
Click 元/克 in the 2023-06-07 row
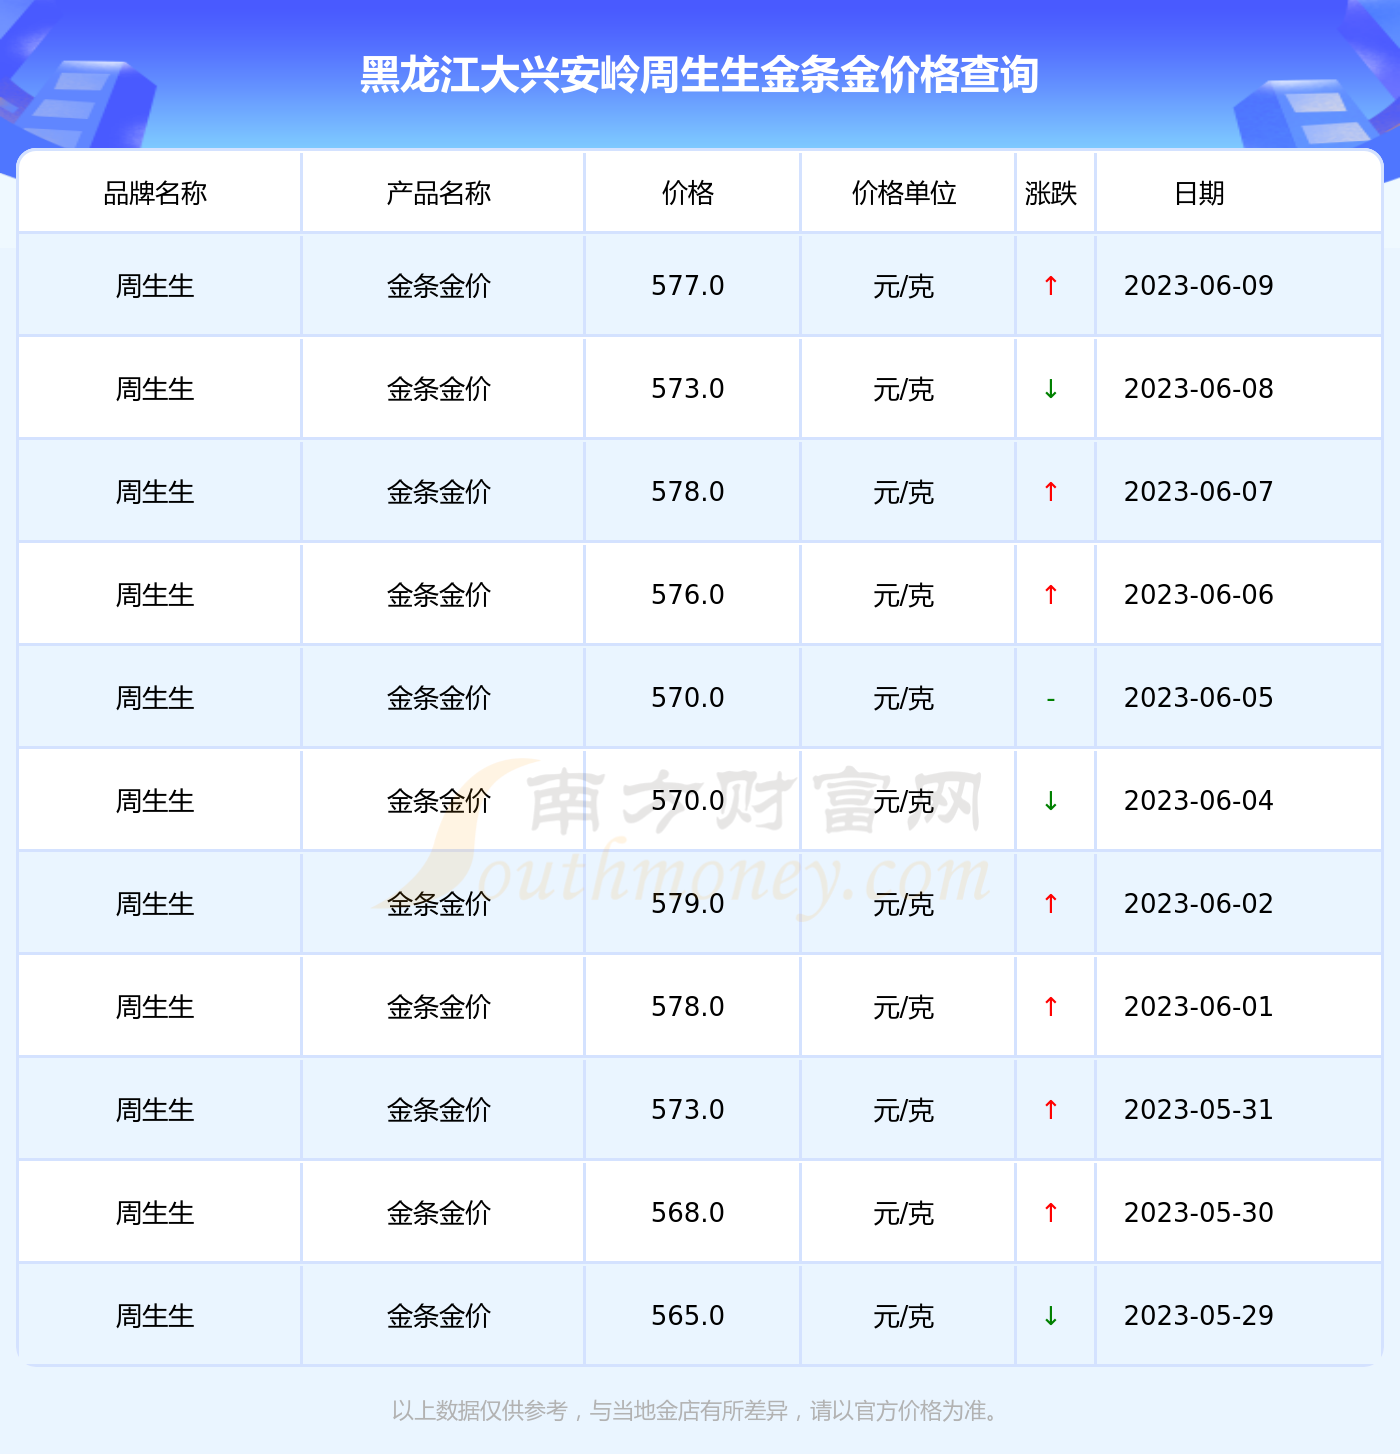coord(904,492)
